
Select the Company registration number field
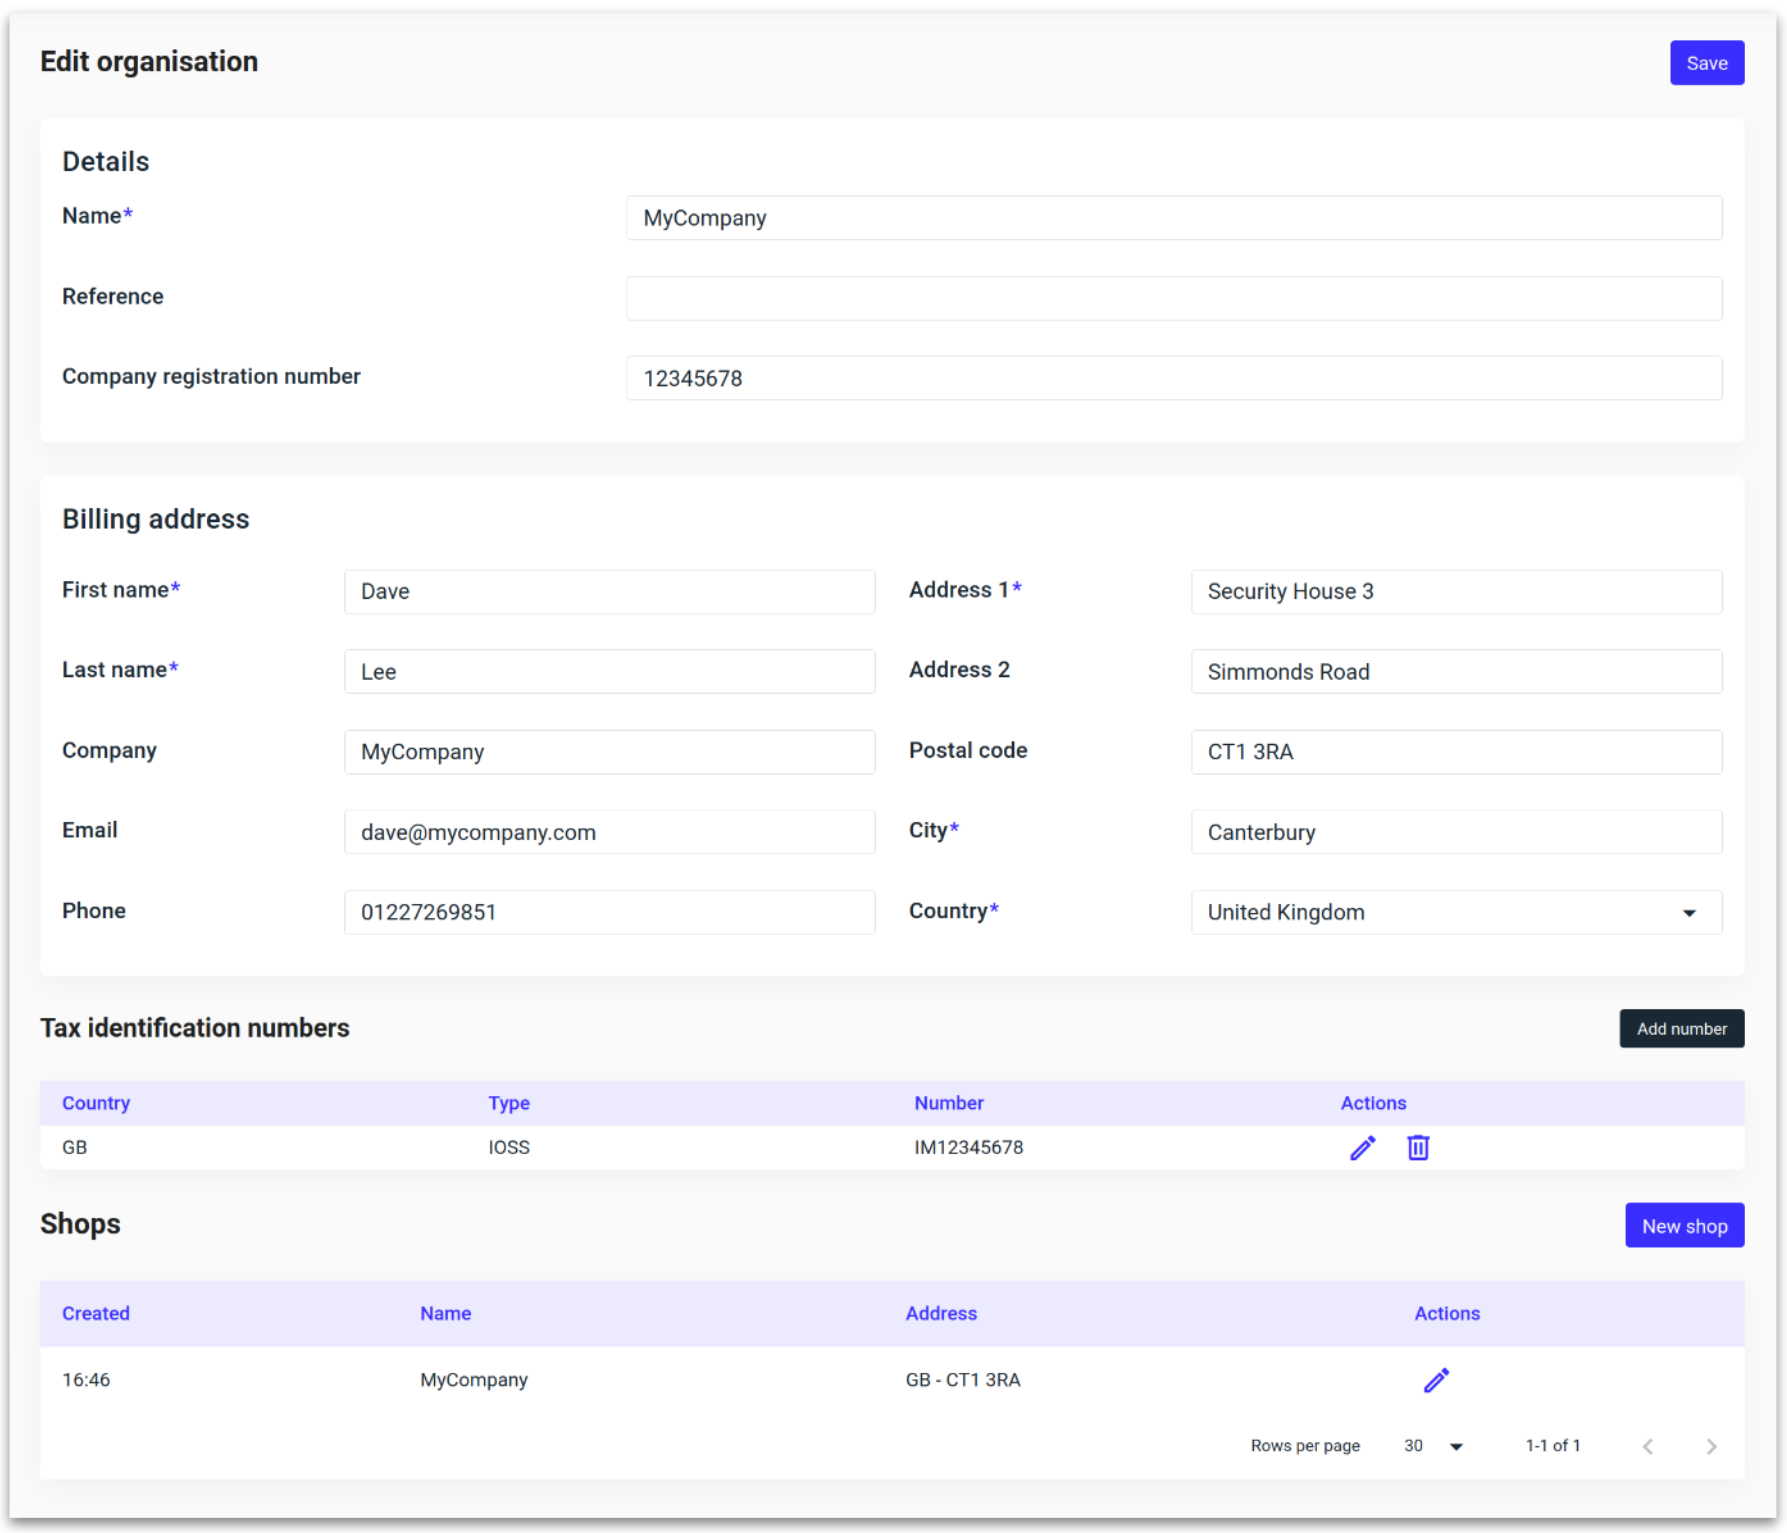click(x=1173, y=378)
